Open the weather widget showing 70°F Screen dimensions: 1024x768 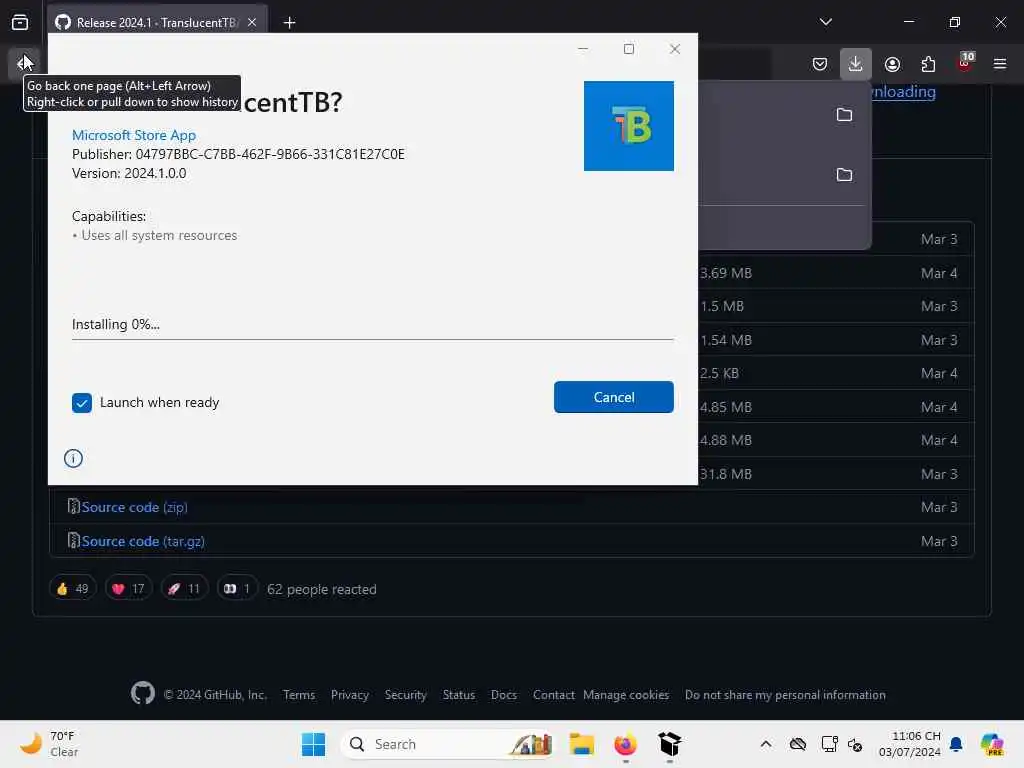coord(49,744)
